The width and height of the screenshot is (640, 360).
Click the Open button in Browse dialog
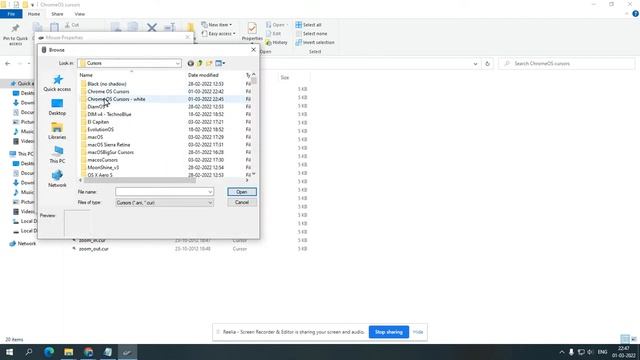point(242,192)
